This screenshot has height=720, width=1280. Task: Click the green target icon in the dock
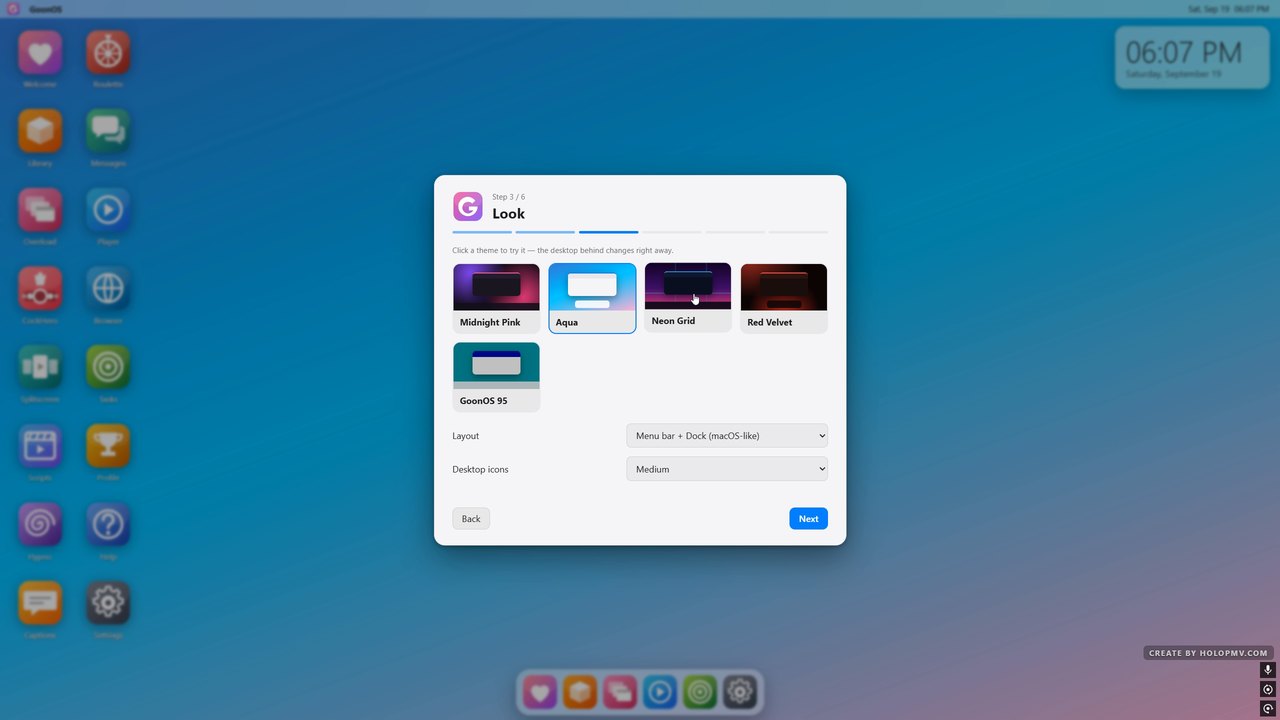[700, 692]
